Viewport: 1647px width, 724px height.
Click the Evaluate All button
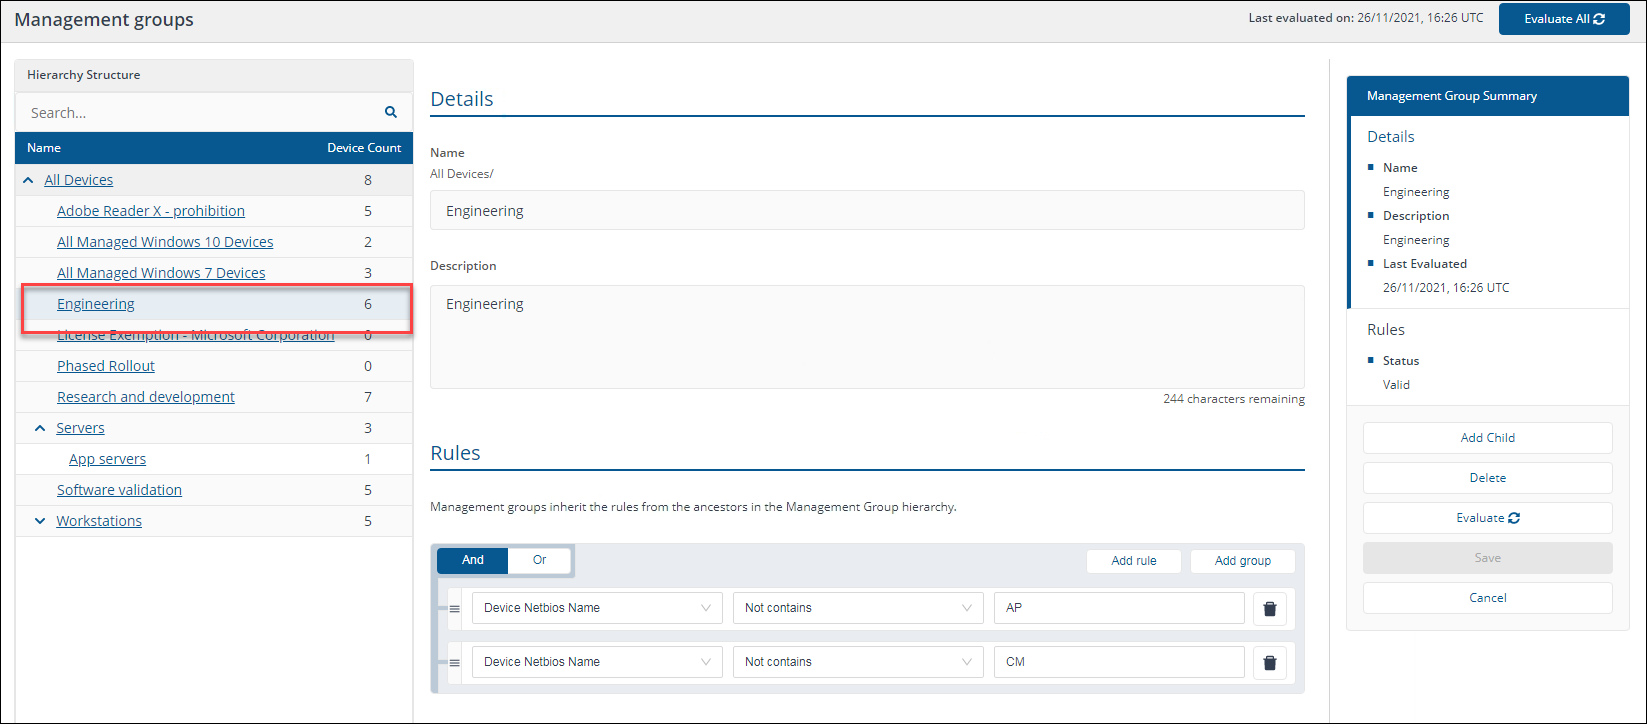1564,19
